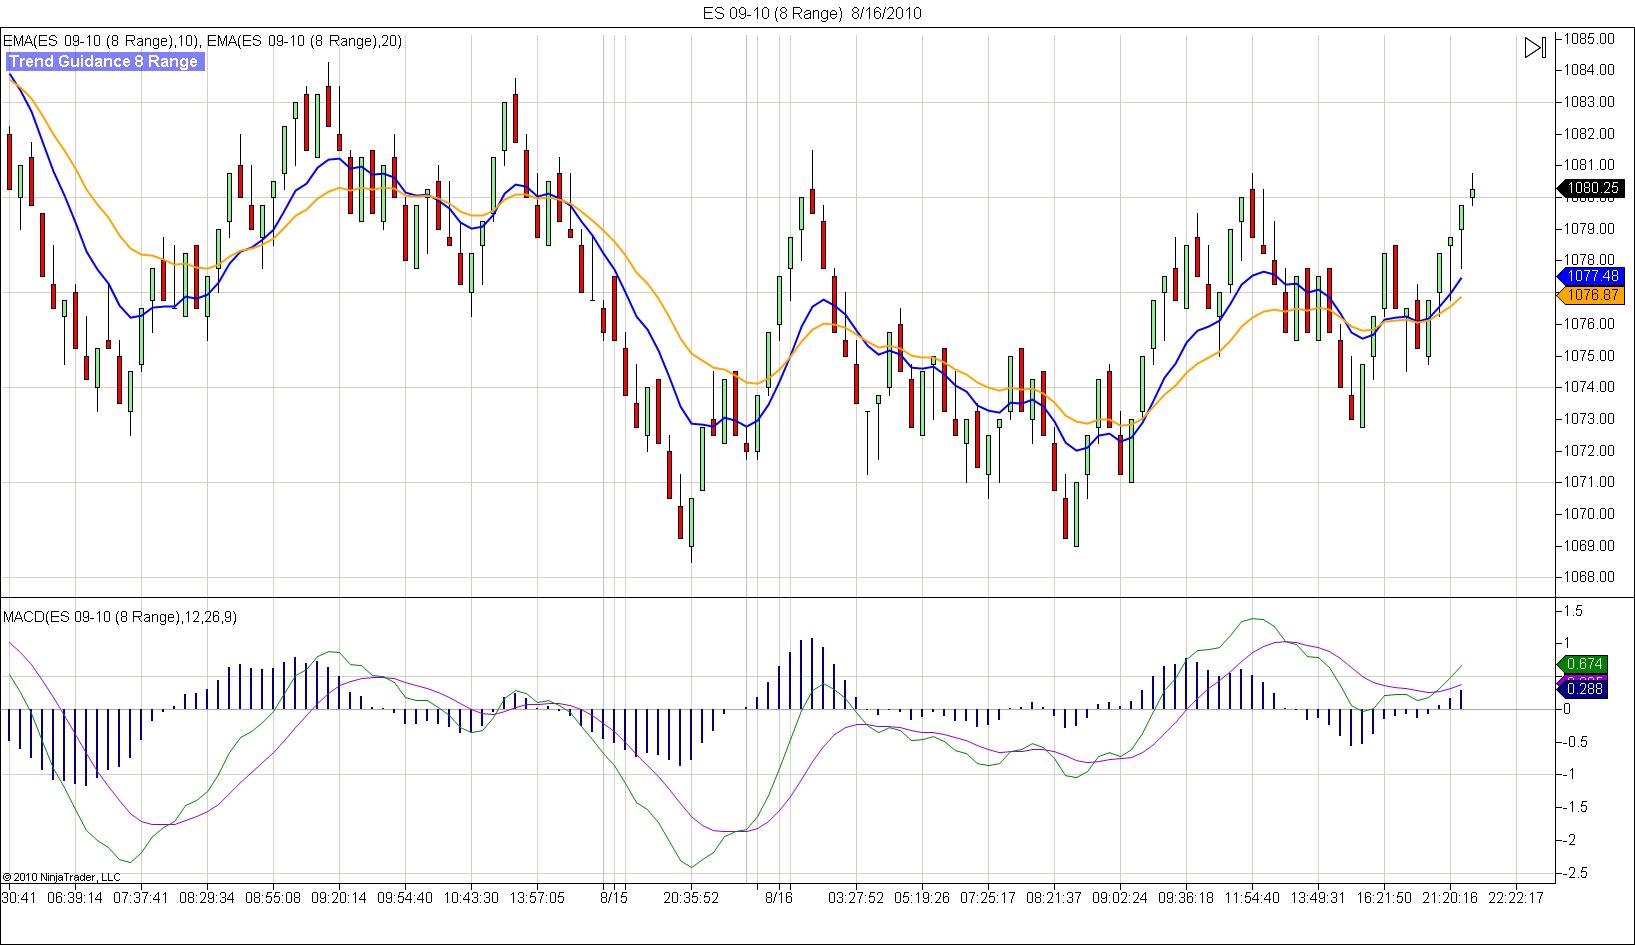
Task: Click the green 0.674 MACD value marker
Action: pyautogui.click(x=1582, y=663)
